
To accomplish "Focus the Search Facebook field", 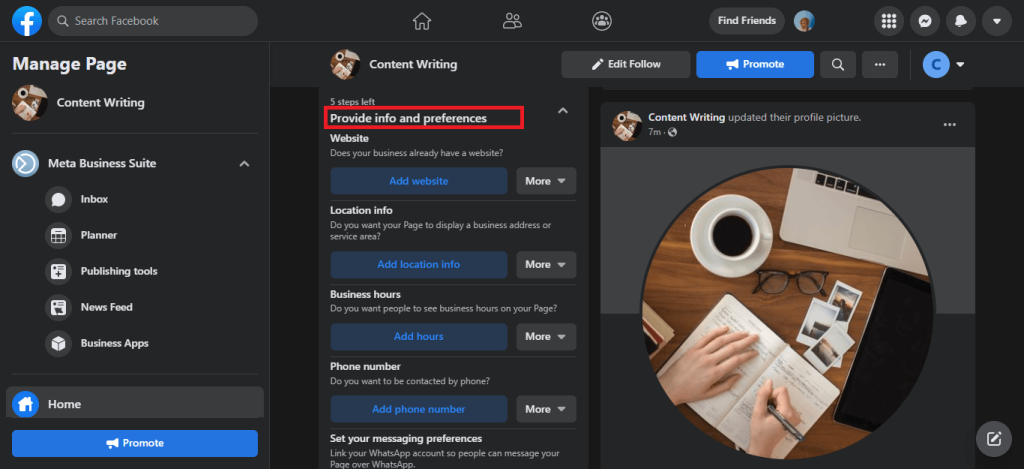I will point(153,21).
